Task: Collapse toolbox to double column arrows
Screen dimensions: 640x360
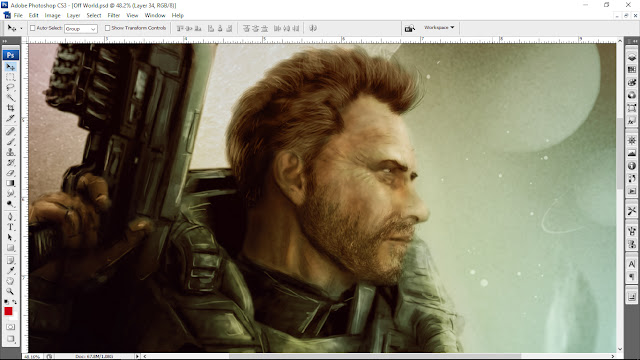Action: point(5,41)
